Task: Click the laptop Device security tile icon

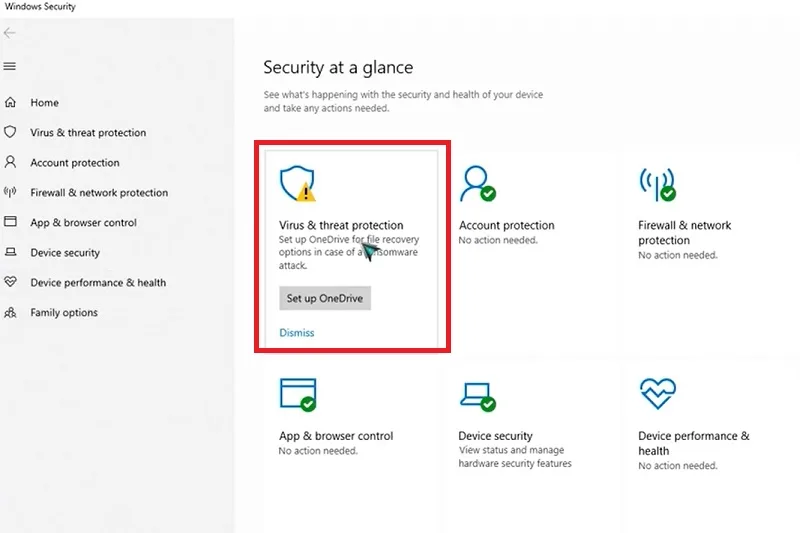Action: [478, 396]
